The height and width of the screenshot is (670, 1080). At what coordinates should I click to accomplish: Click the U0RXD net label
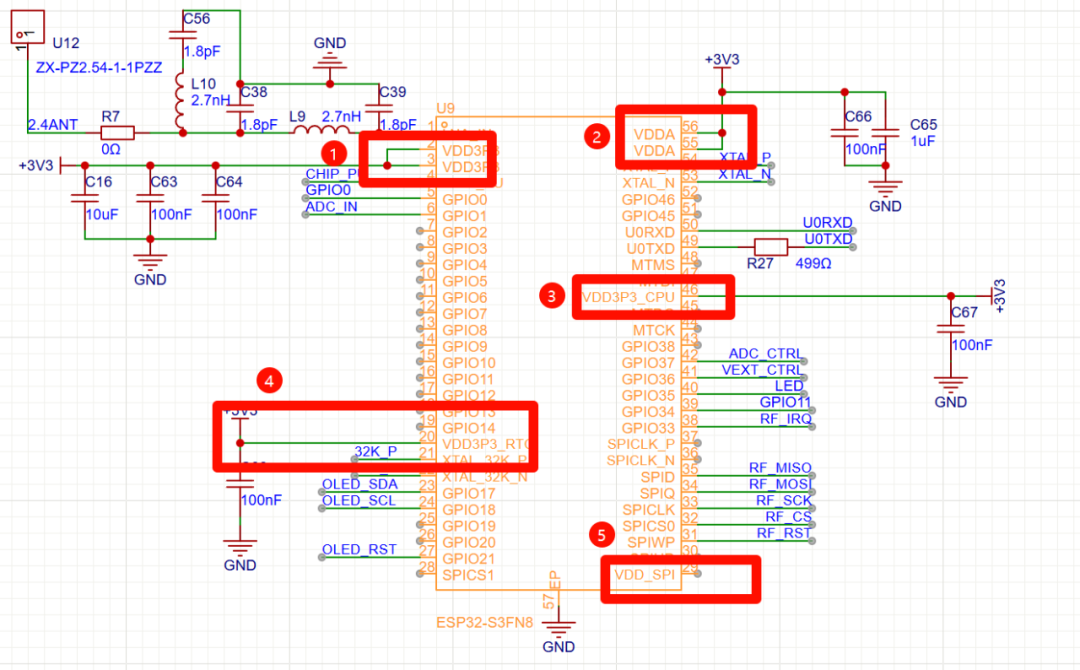829,223
